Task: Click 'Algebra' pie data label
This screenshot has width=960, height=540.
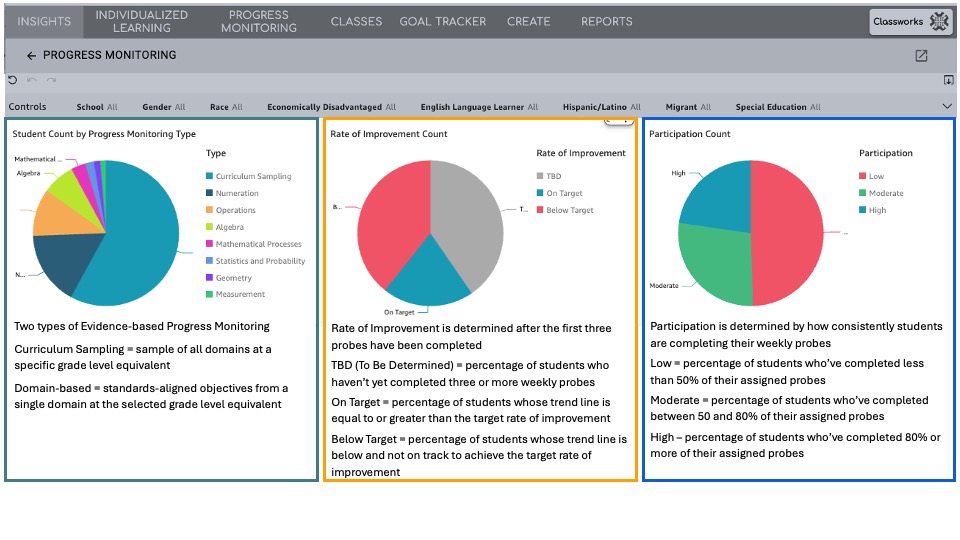Action: click(28, 173)
